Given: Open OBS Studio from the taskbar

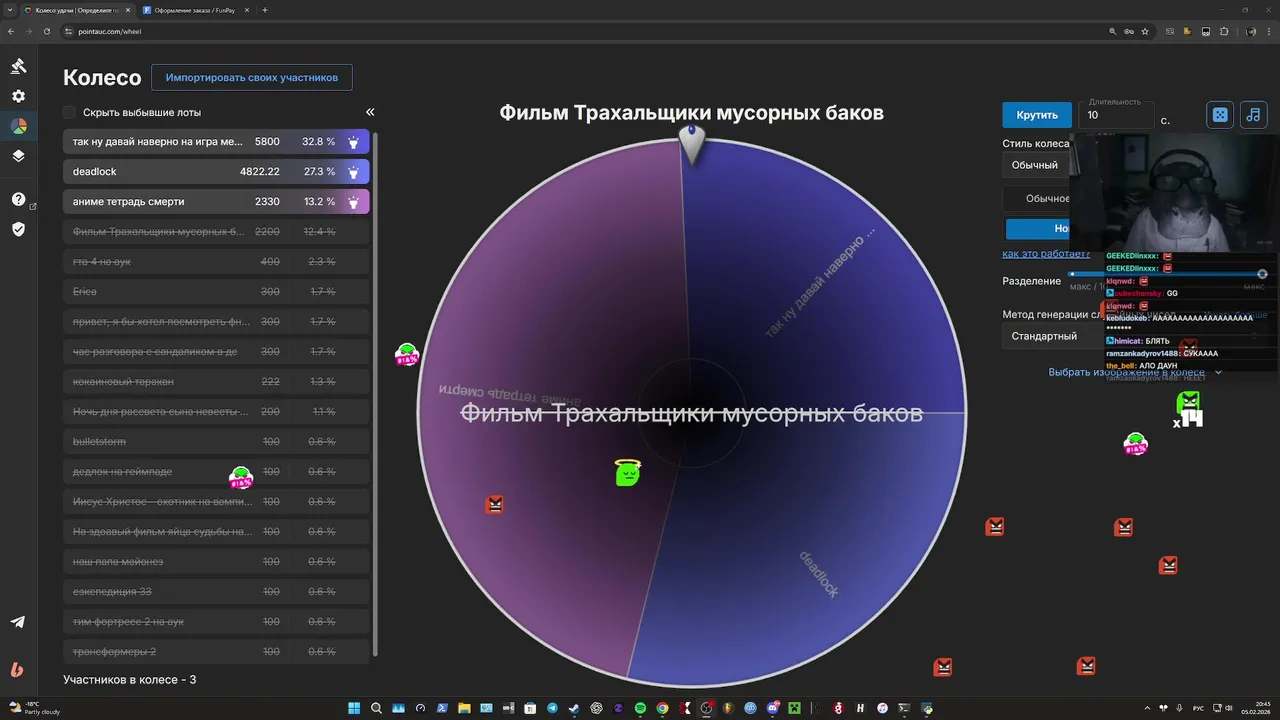Looking at the screenshot, I should (706, 708).
